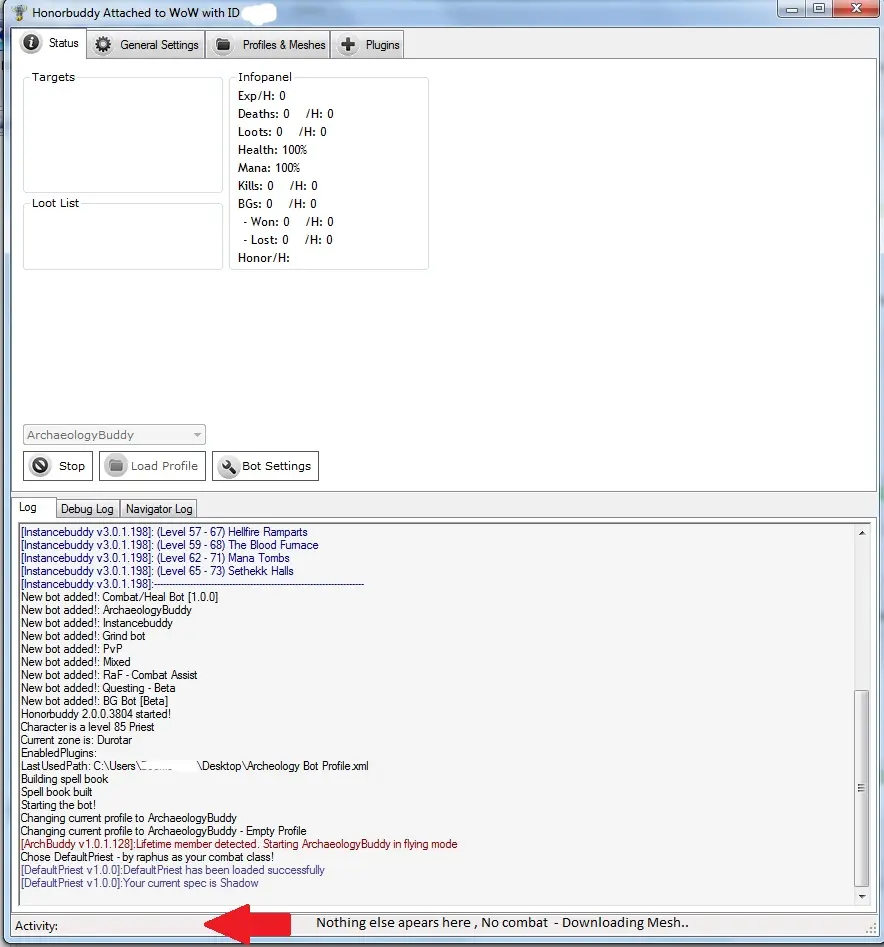The image size is (884, 947).
Task: Click the gear icon for General Settings
Action: 102,45
